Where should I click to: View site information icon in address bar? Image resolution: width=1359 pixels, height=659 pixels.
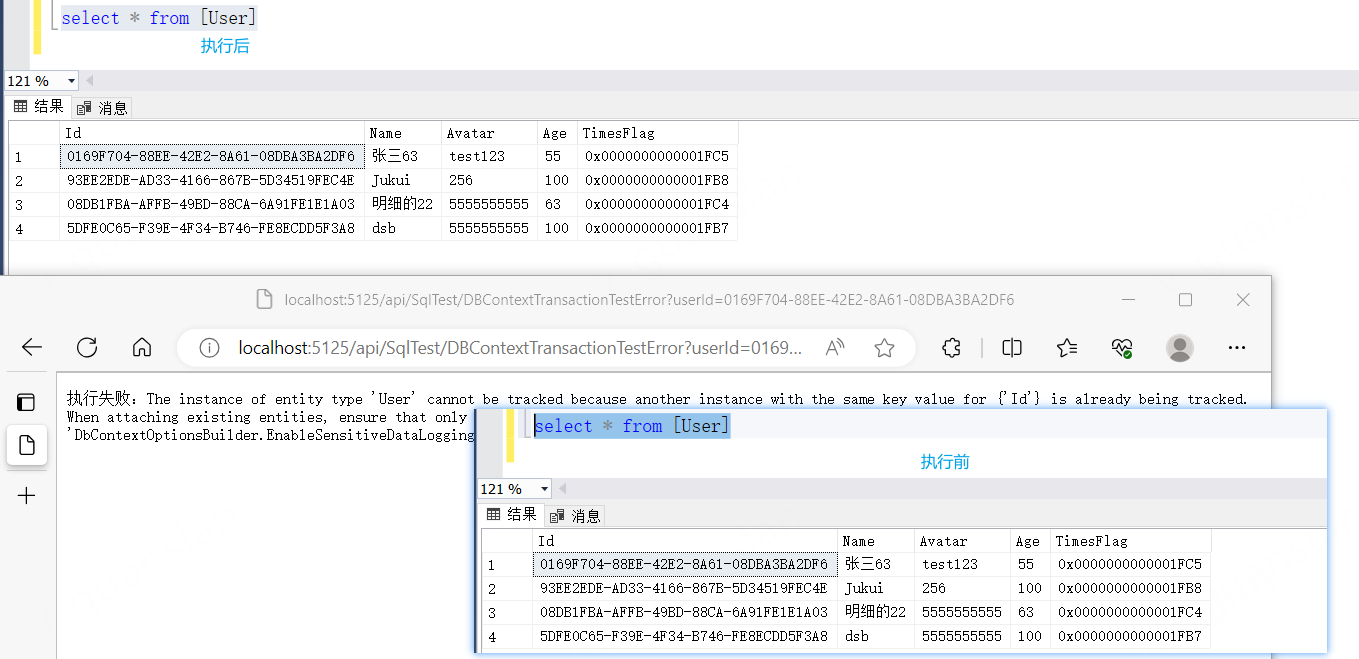click(x=209, y=348)
